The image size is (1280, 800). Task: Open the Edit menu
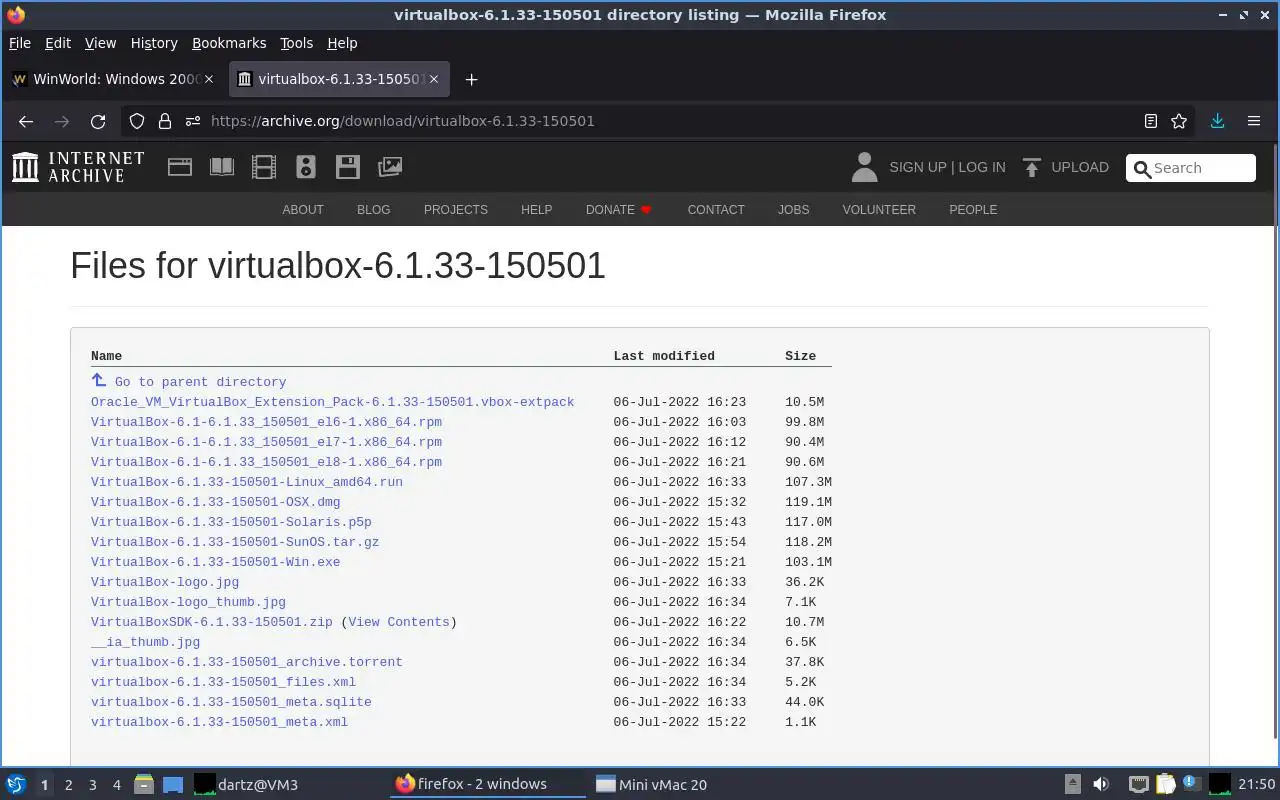[x=58, y=43]
